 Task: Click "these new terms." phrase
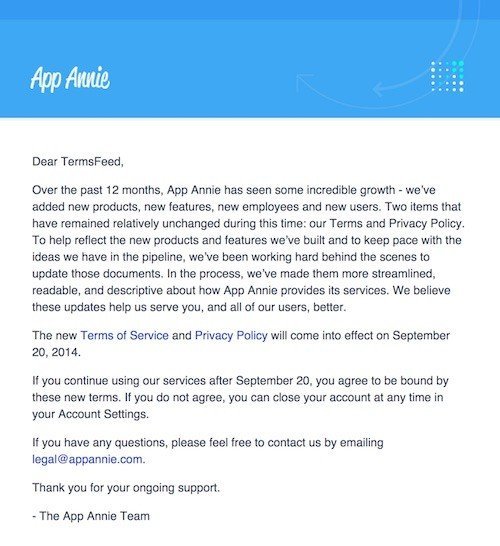tap(77, 397)
